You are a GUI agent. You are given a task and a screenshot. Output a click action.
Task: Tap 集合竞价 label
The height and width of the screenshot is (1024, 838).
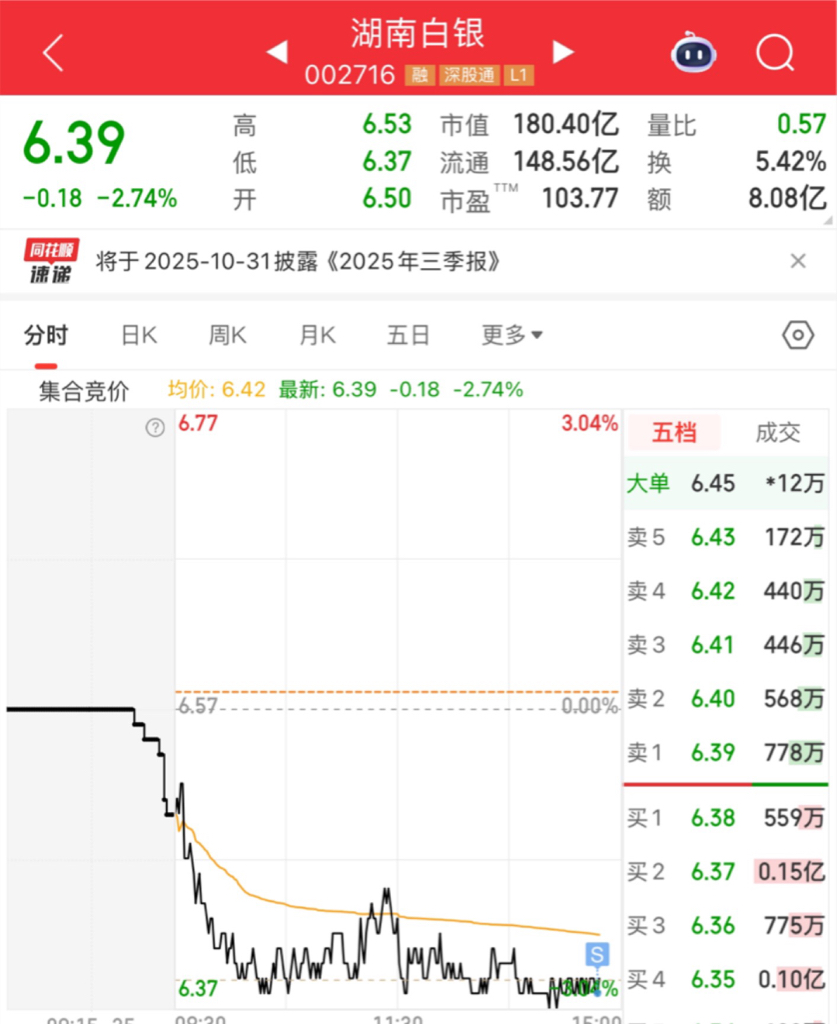pos(84,391)
